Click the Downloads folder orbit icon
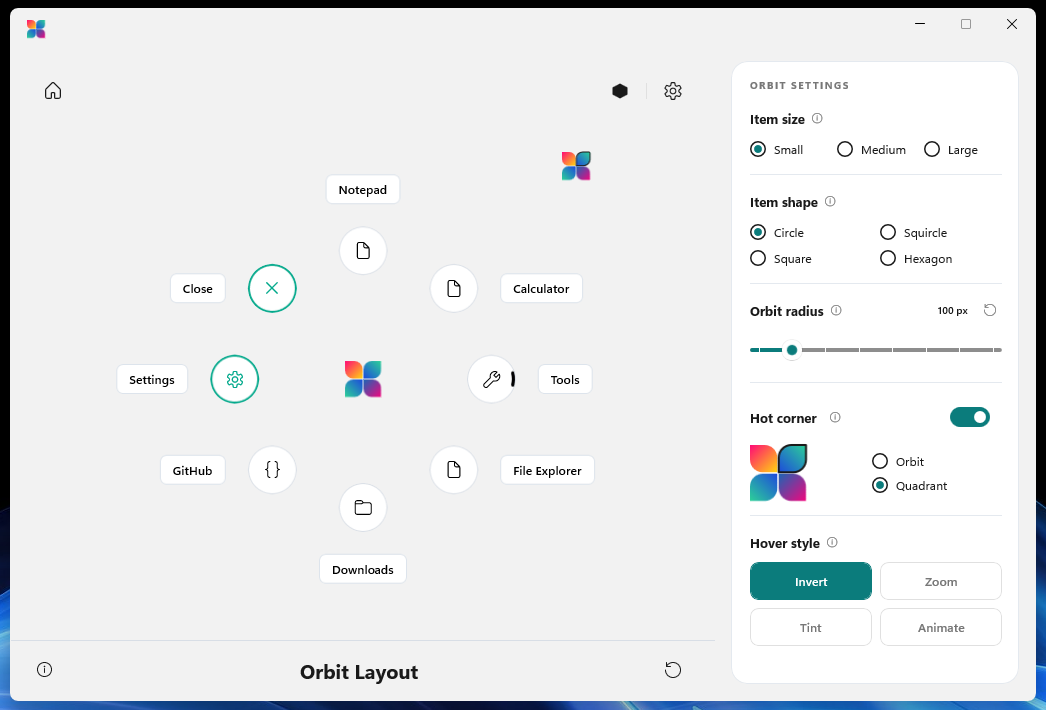The height and width of the screenshot is (710, 1046). [x=363, y=507]
